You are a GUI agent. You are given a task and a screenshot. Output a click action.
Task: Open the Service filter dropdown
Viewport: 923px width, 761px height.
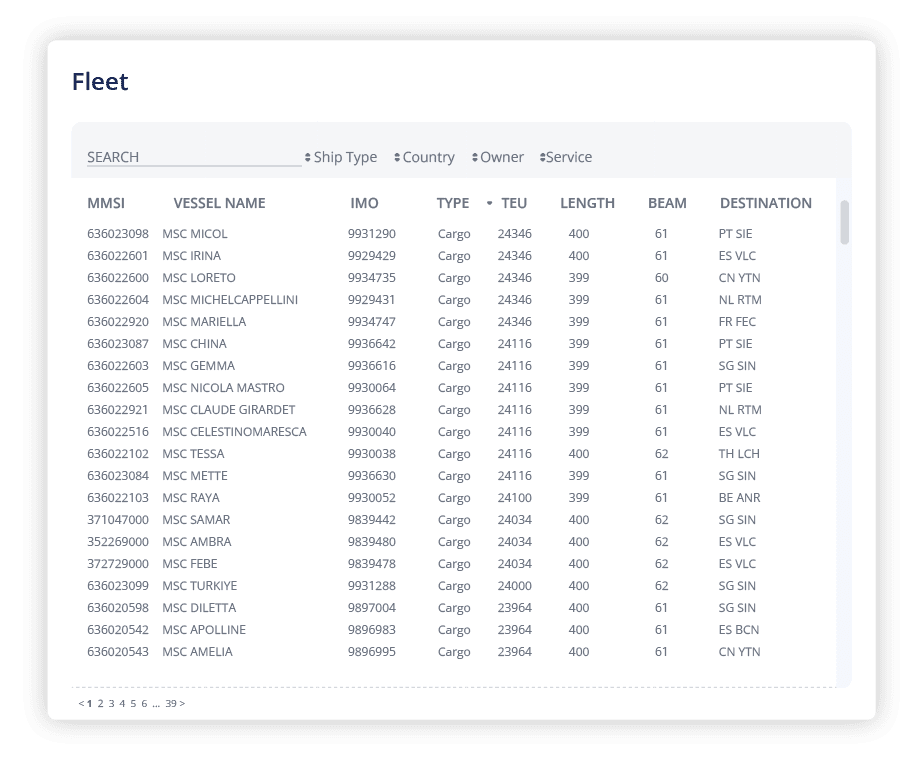[566, 157]
